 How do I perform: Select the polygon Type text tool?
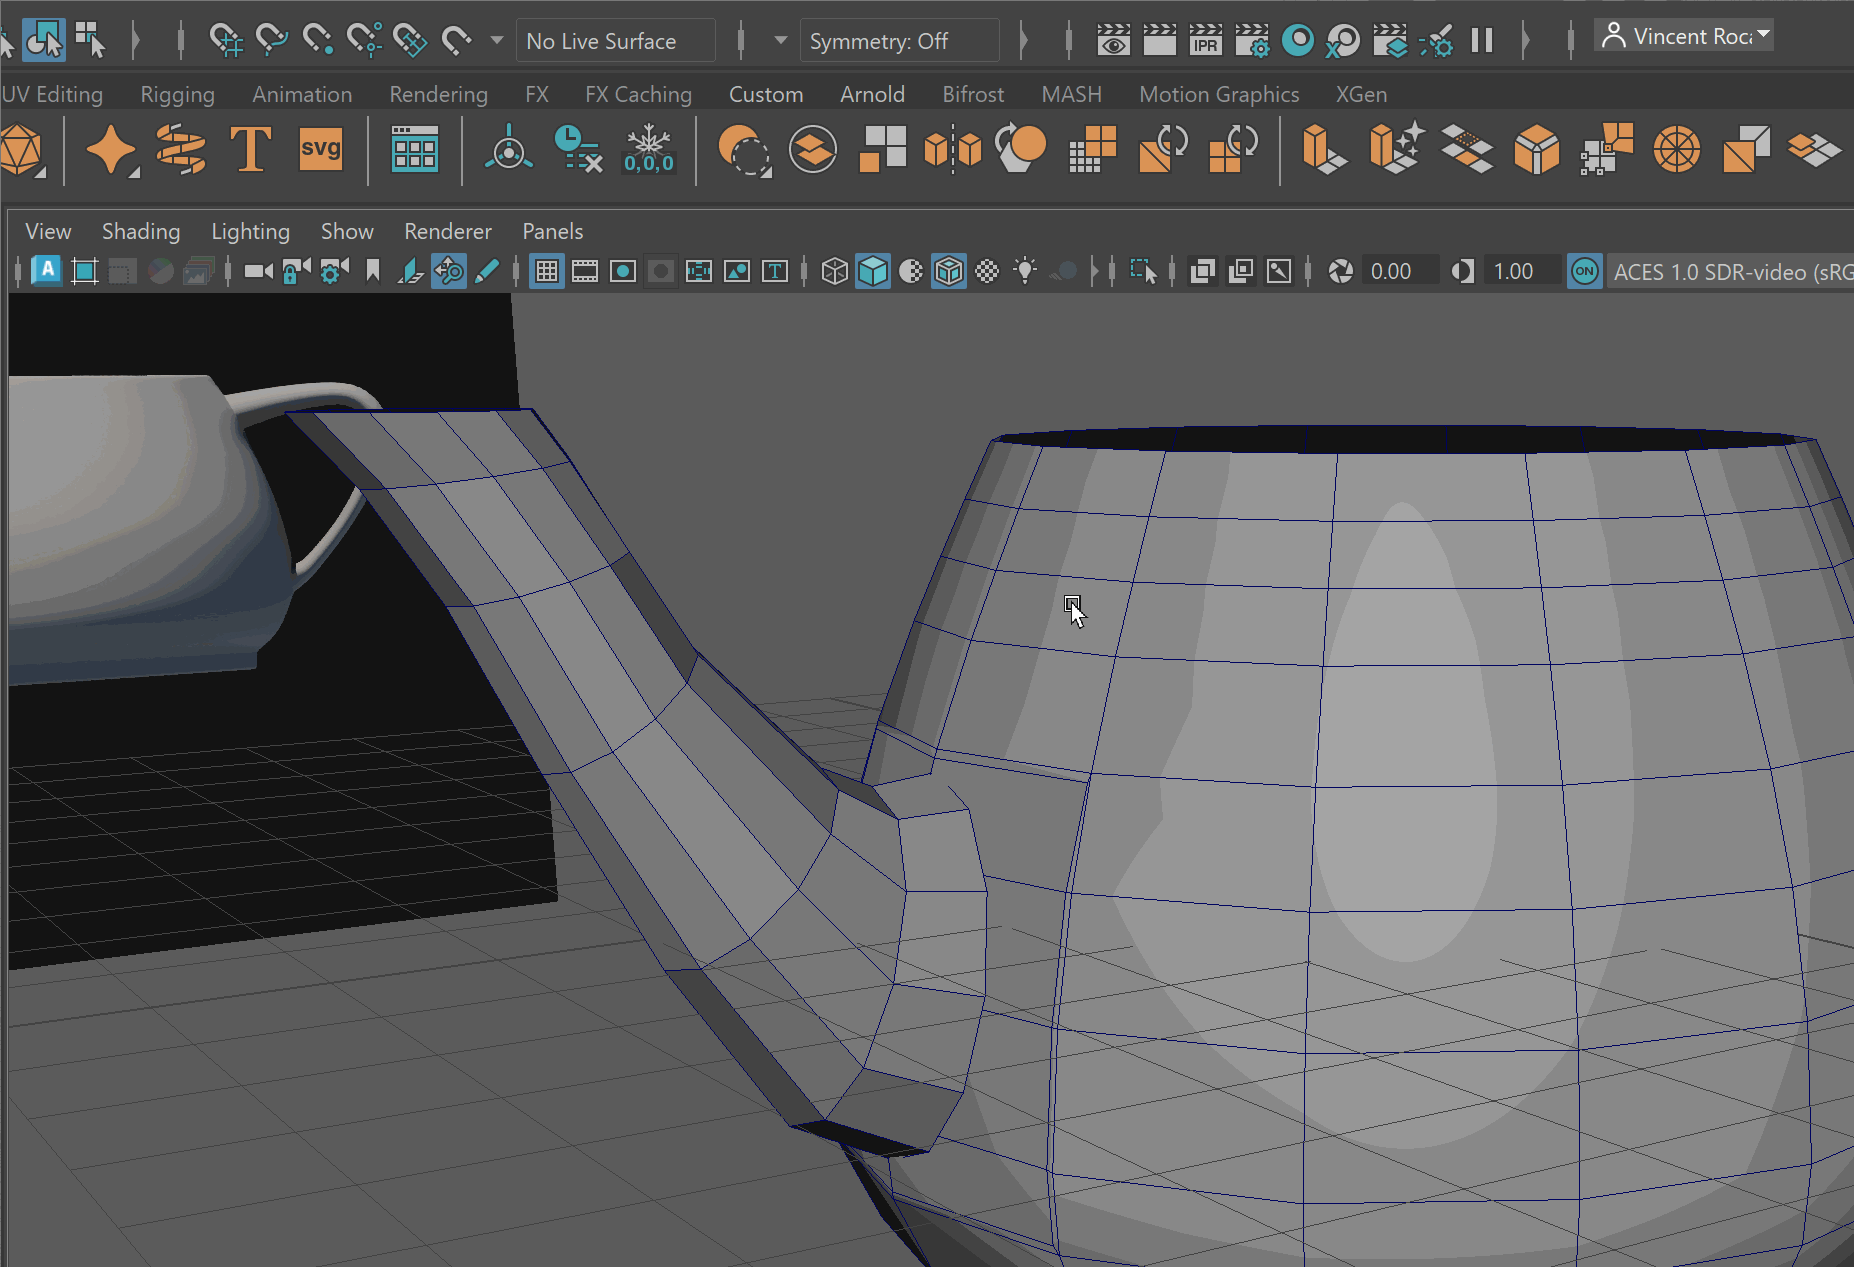tap(250, 150)
